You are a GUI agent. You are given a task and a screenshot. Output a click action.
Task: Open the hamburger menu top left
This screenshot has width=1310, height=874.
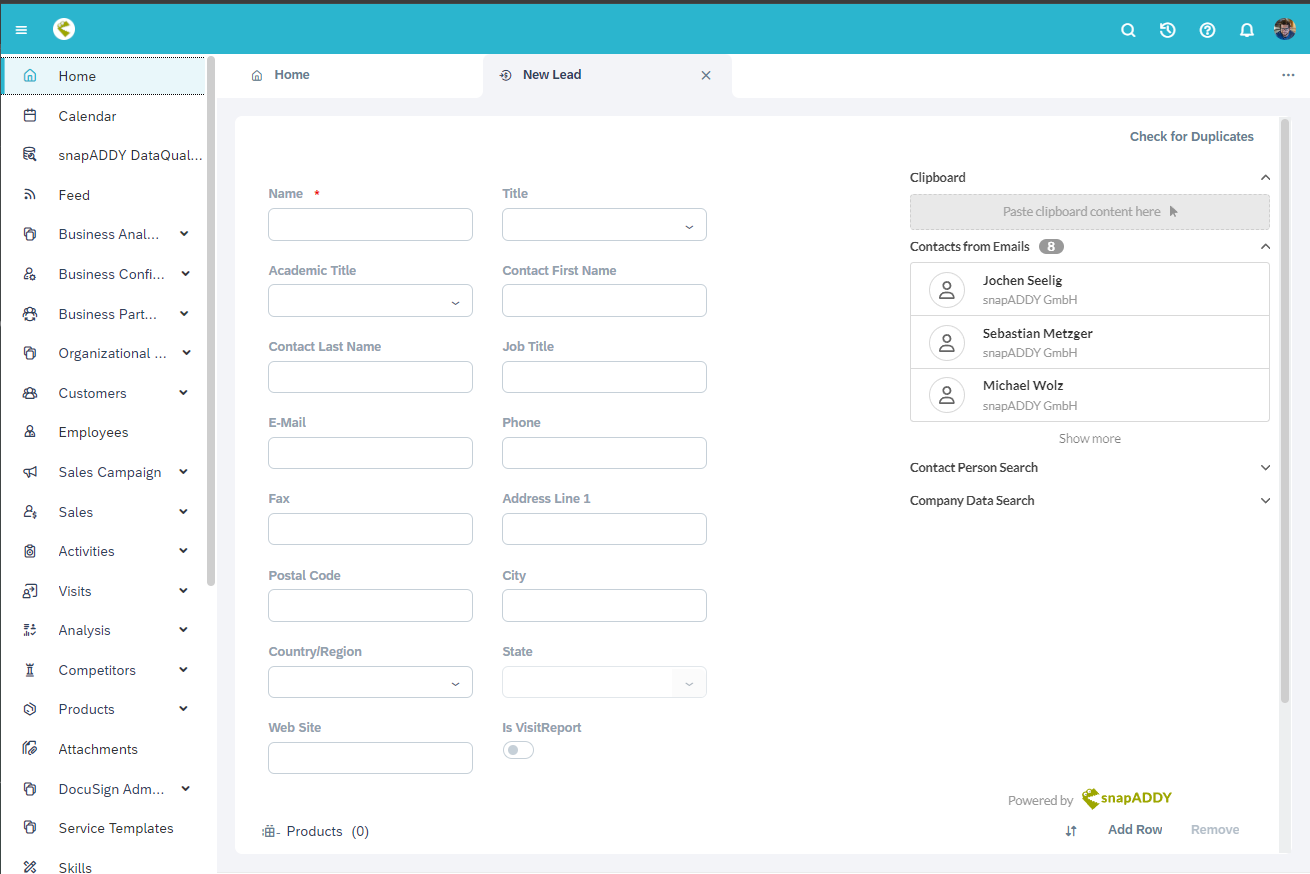[21, 29]
